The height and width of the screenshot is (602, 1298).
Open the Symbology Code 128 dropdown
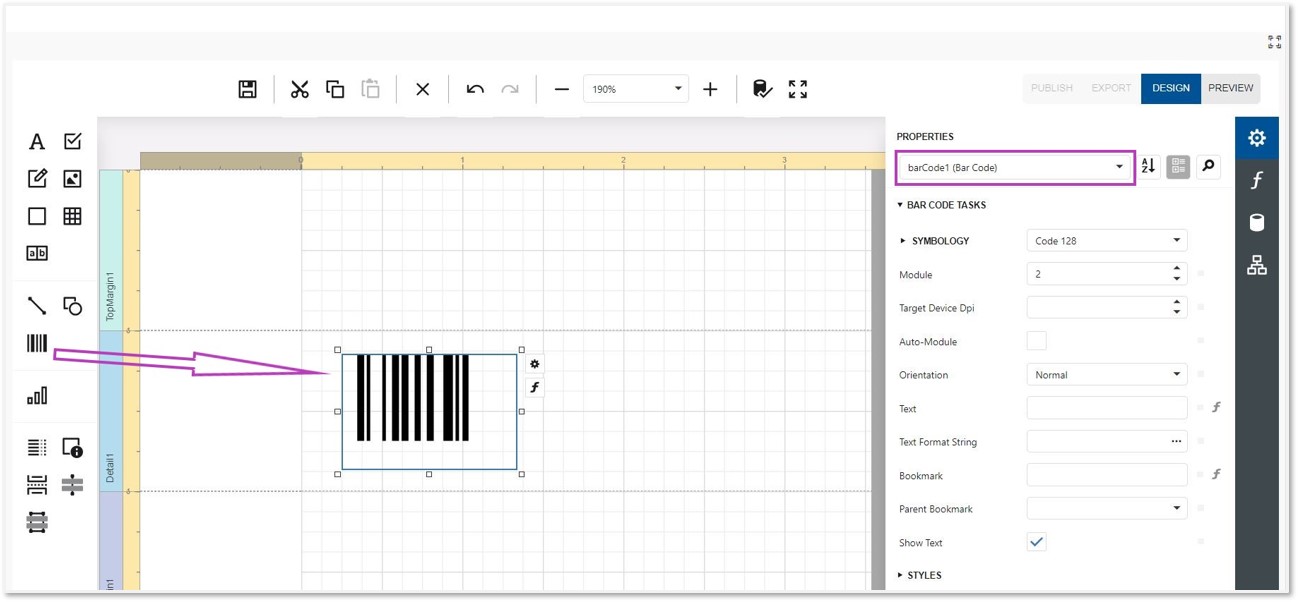click(x=1106, y=241)
